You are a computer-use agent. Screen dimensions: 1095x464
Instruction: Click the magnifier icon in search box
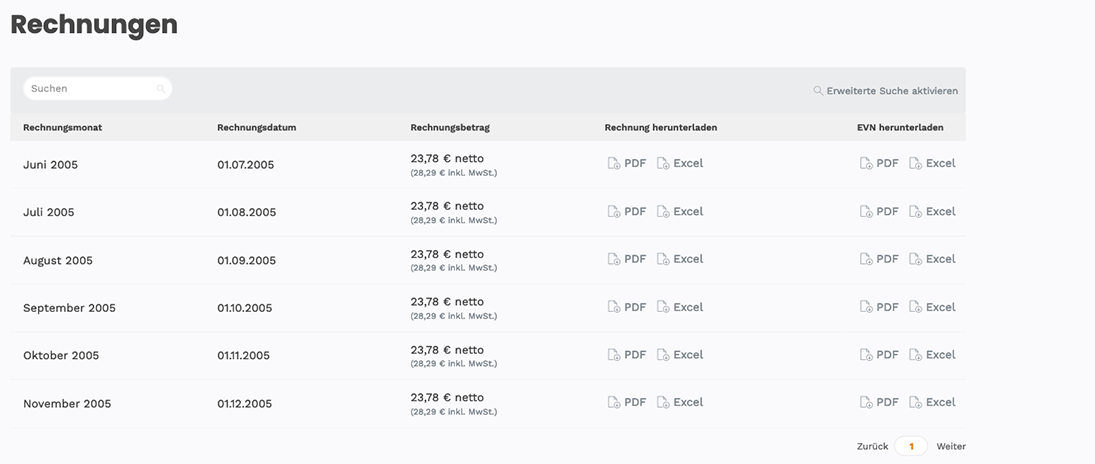click(x=161, y=89)
